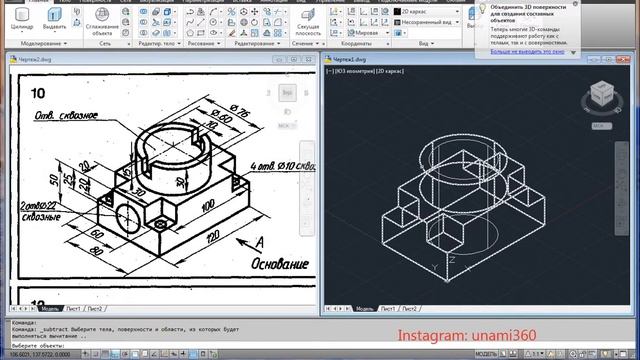Viewport: 640px width, 360px height.
Task: Open МСК menu below ViewCube in Чертеж1.dwg
Action: pos(602,126)
